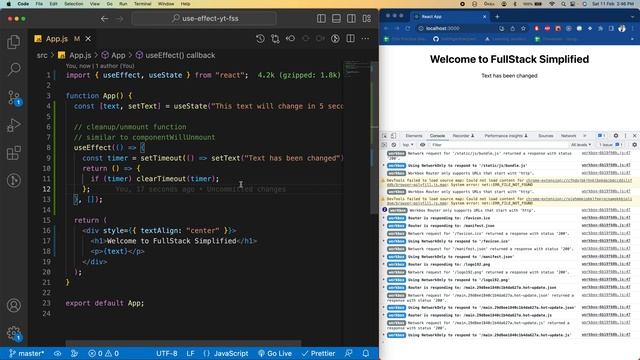Open the Apple menu
Viewport: 640px width, 360px height.
click(9, 4)
